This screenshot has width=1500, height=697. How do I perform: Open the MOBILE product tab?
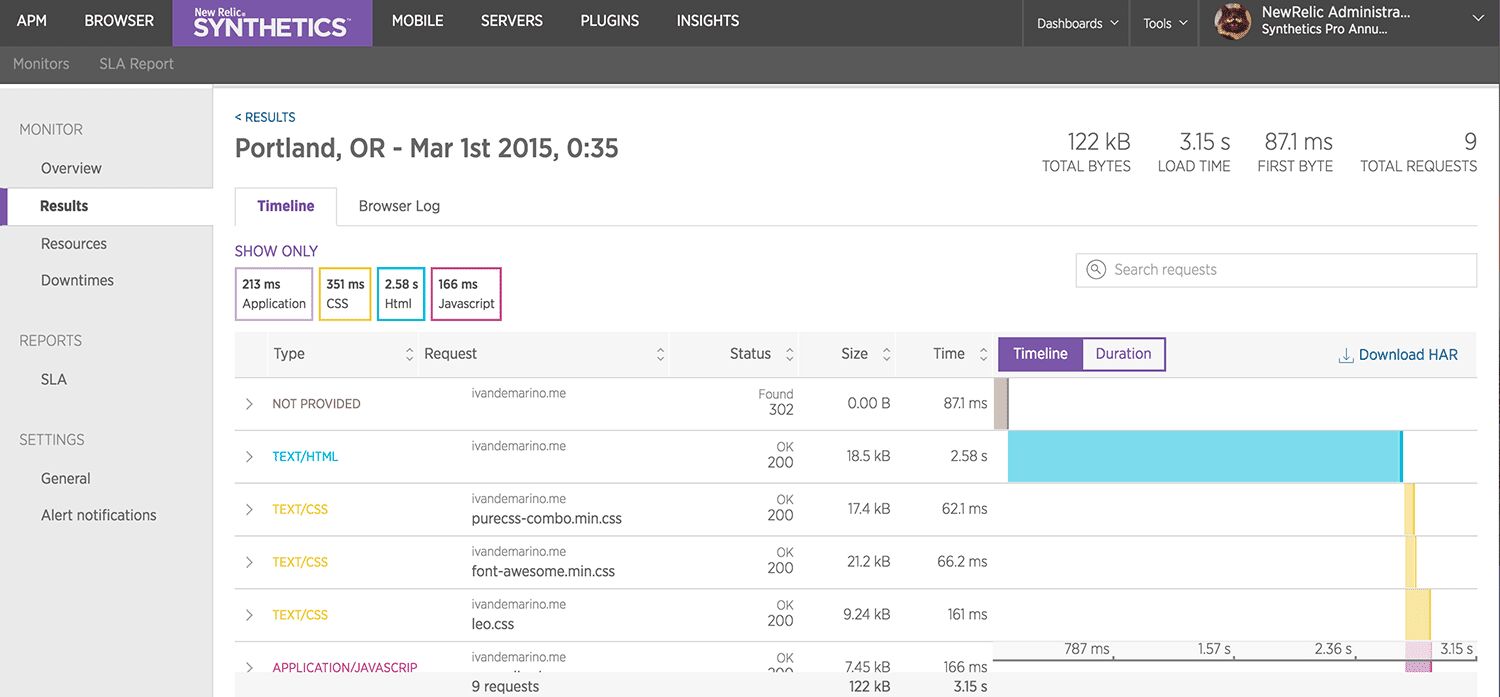(417, 21)
